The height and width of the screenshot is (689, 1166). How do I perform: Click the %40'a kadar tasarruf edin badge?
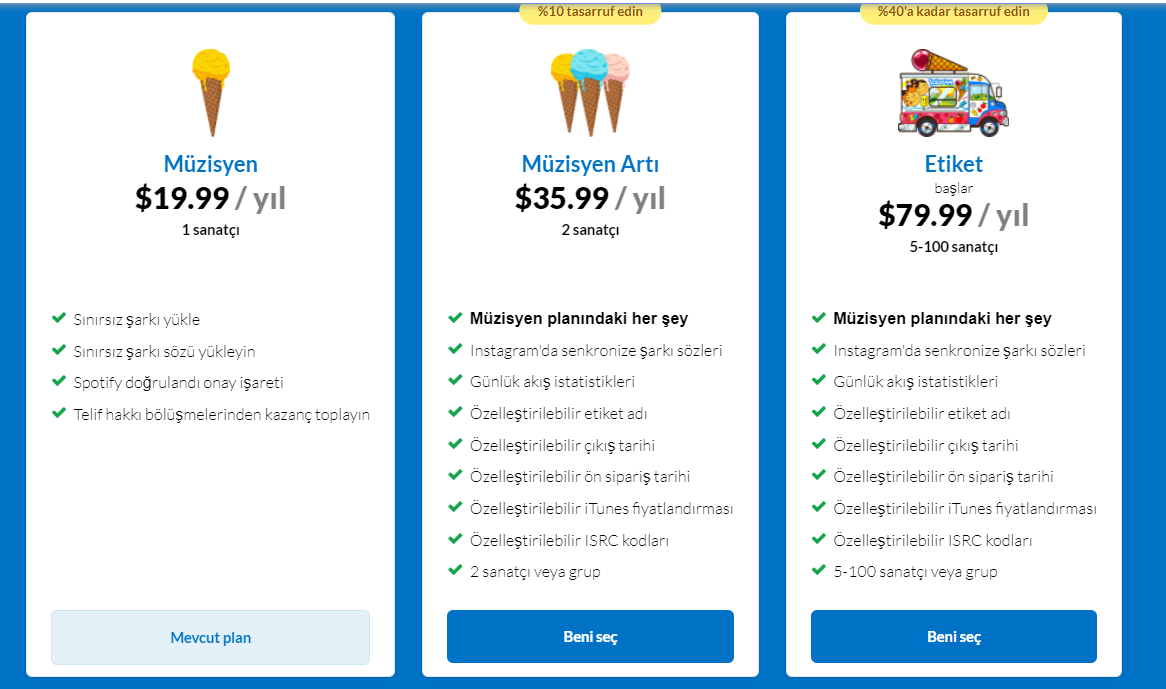[x=953, y=12]
